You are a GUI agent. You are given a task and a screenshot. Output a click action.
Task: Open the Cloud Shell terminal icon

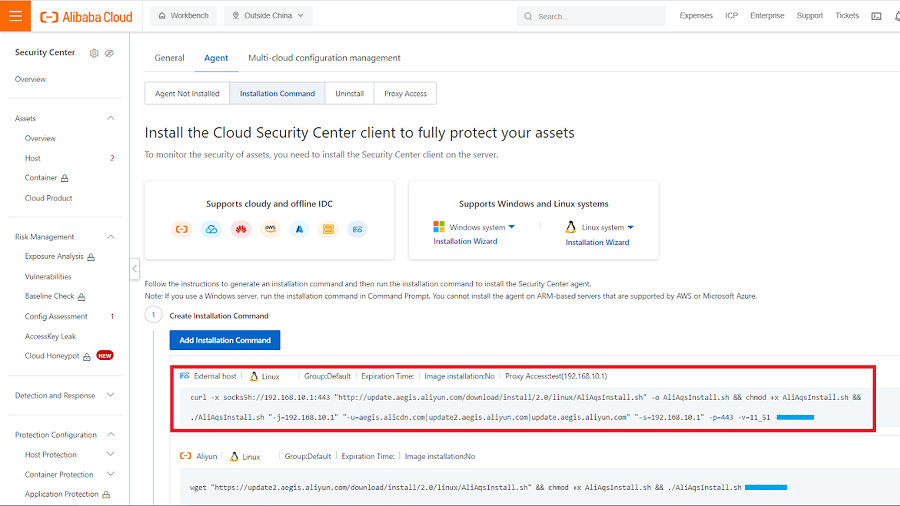pyautogui.click(x=876, y=16)
